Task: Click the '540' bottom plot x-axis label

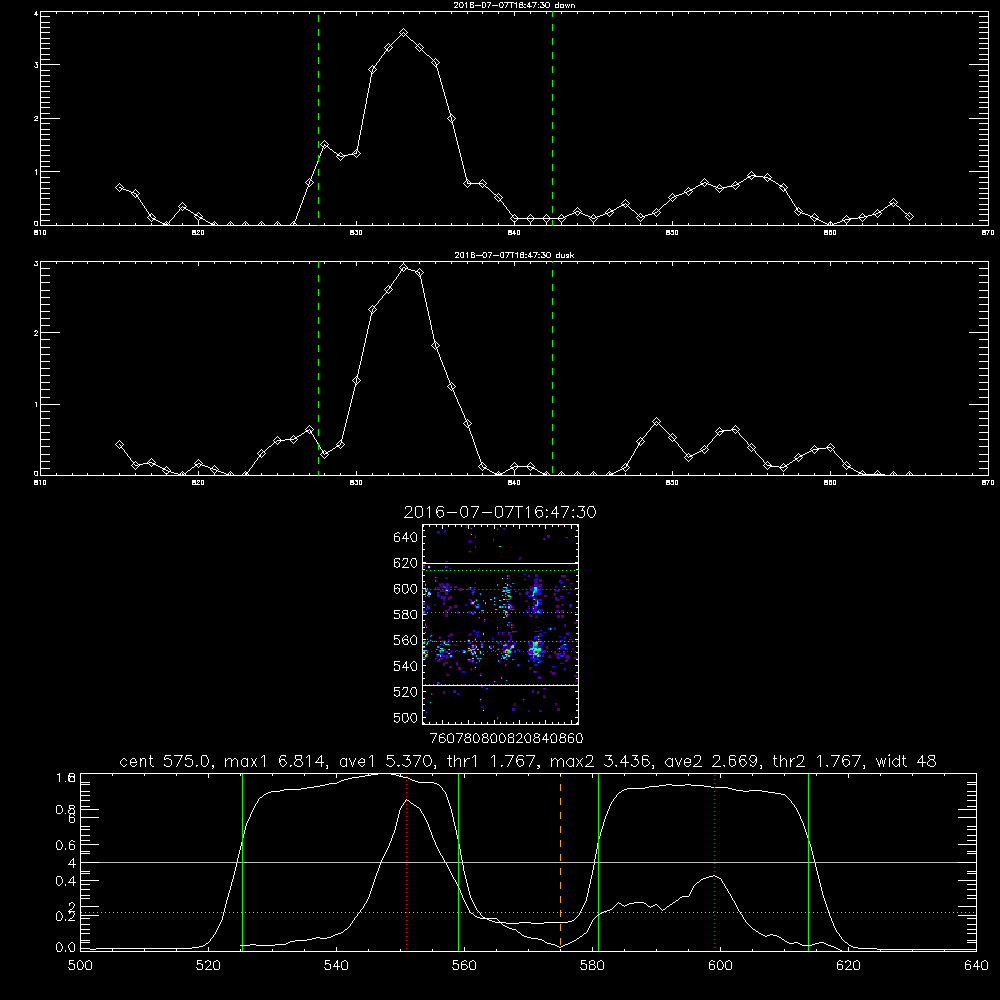Action: click(x=336, y=966)
